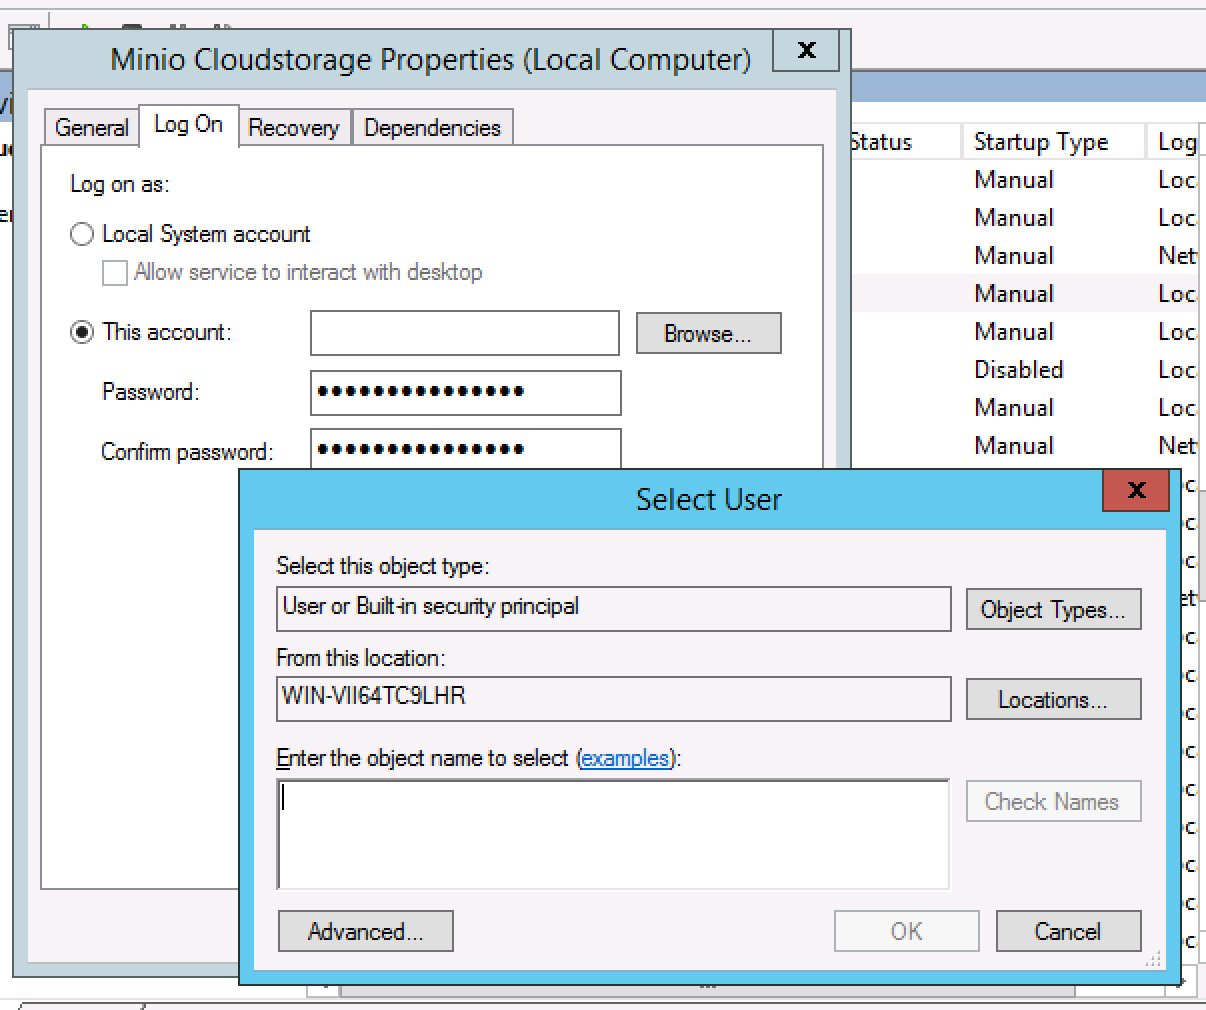Focus the object name text area
Screen dimensions: 1206x1010
(x=613, y=834)
